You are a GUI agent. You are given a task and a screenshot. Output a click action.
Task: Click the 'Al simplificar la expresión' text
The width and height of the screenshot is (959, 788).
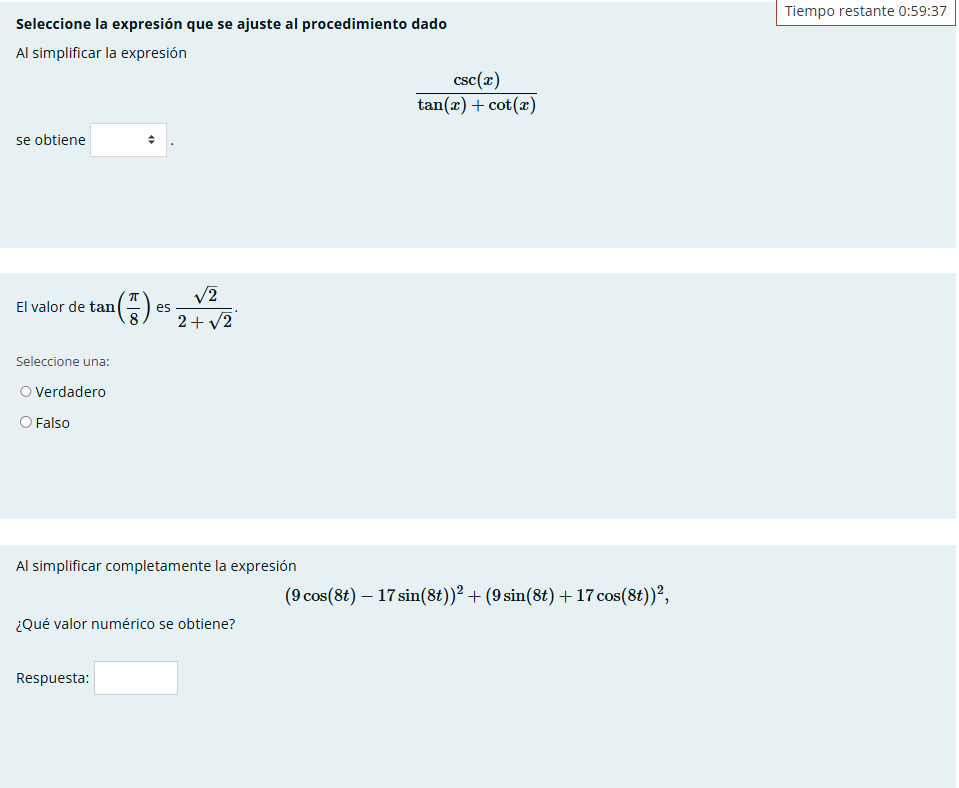pyautogui.click(x=101, y=53)
